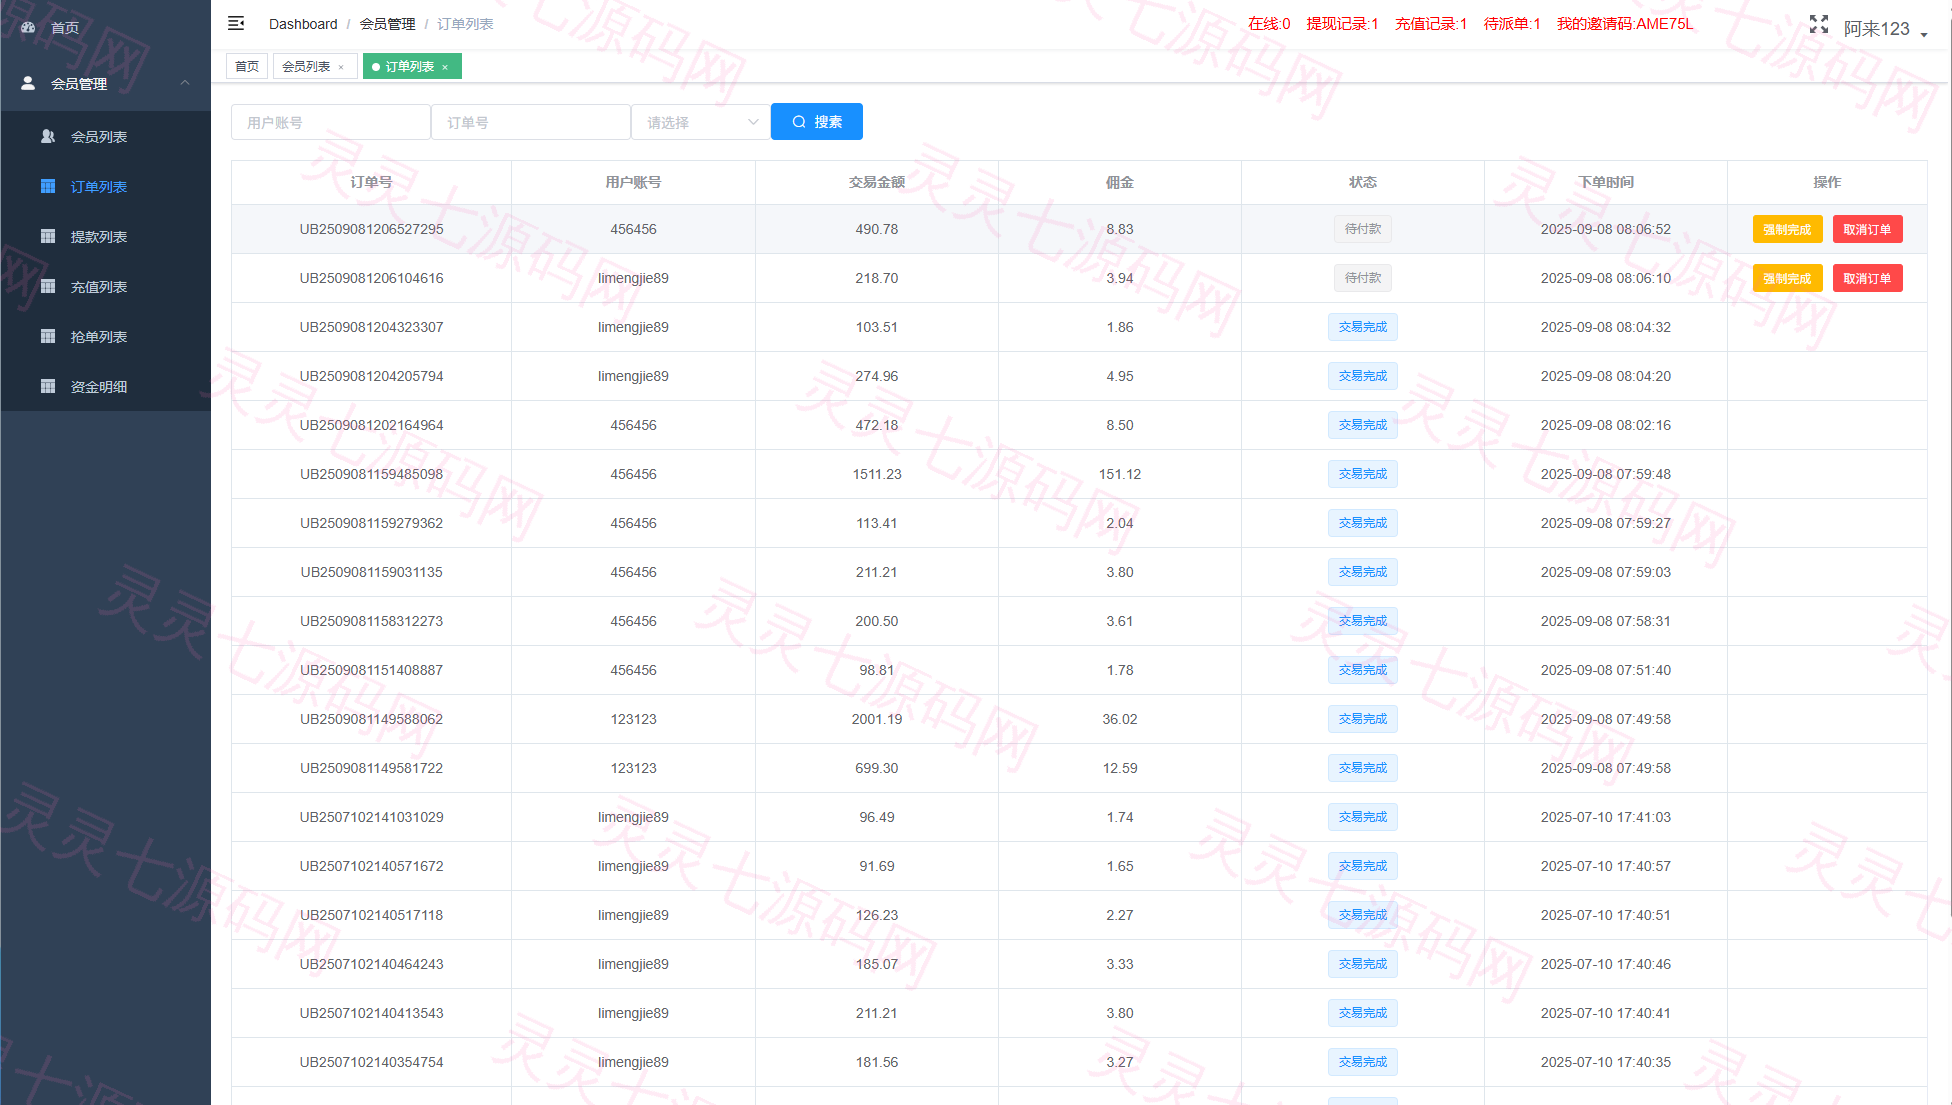Open 资金明细 in the sidebar
The height and width of the screenshot is (1105, 1952).
tap(105, 386)
